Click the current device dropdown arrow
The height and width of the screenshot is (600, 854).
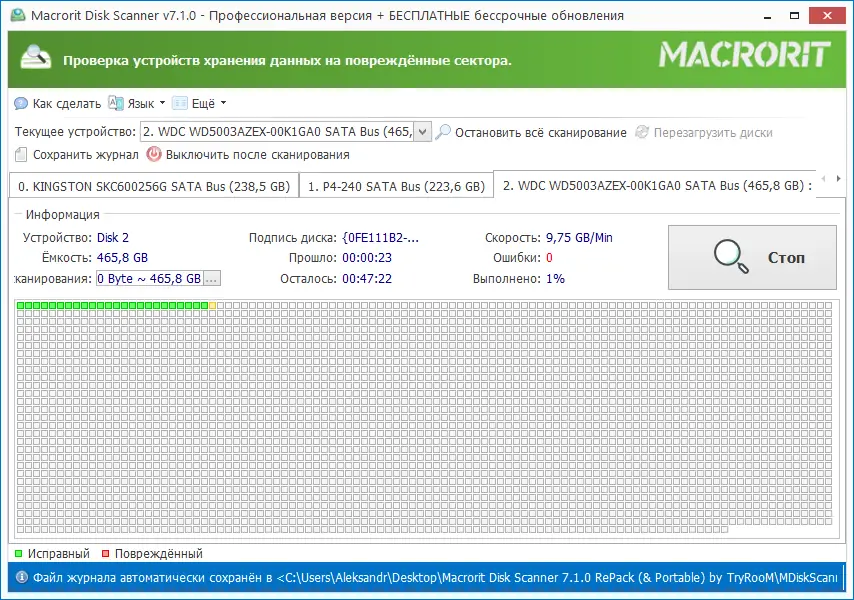[x=423, y=132]
